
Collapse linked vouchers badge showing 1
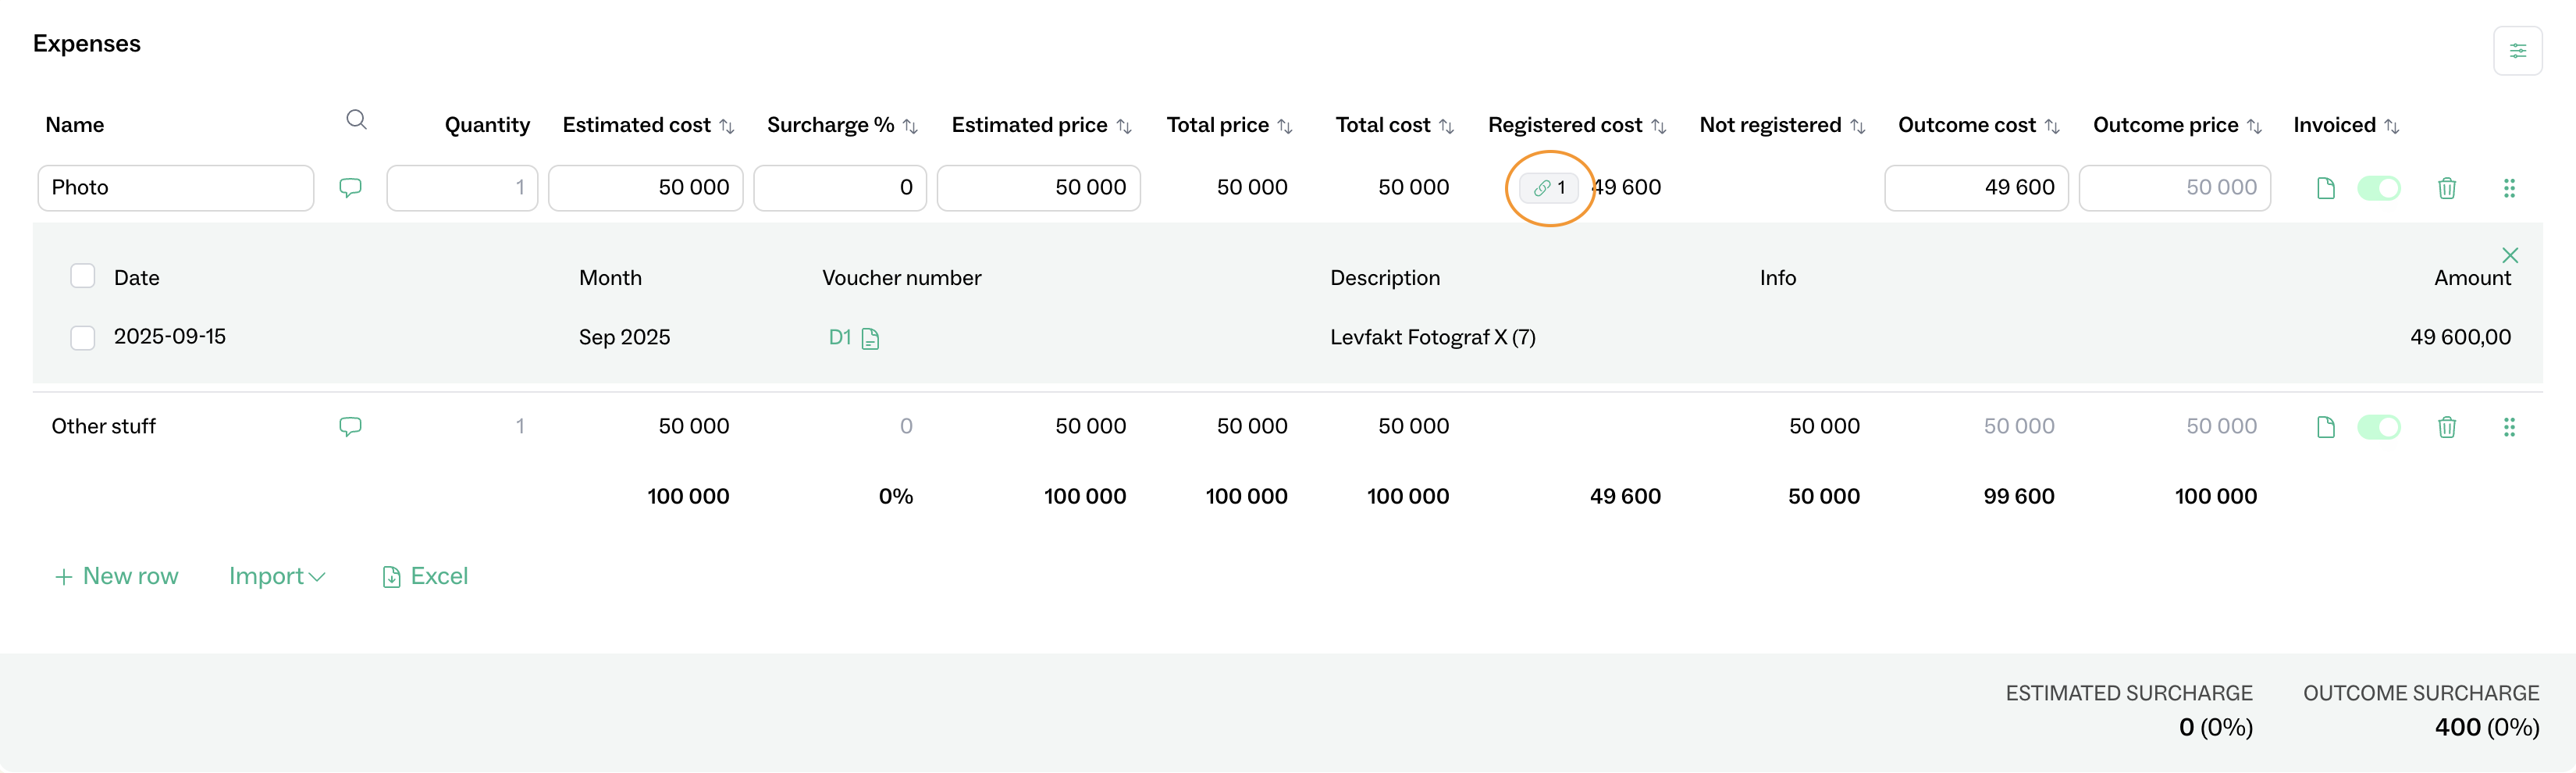click(1548, 188)
